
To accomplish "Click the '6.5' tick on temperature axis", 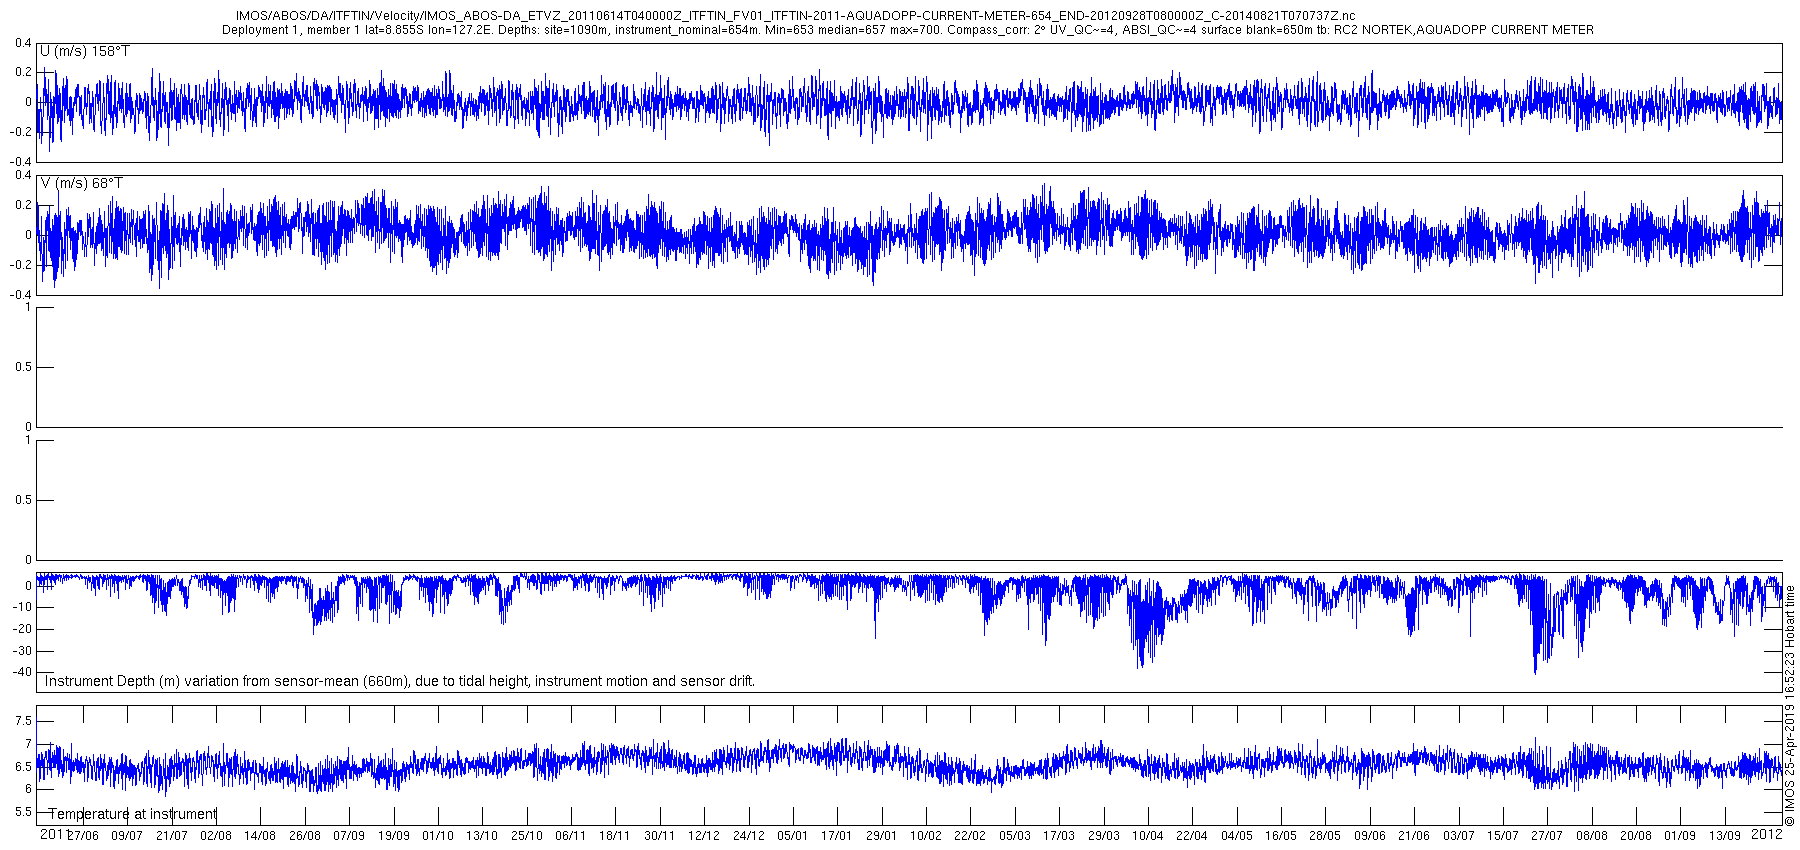I will [x=23, y=766].
